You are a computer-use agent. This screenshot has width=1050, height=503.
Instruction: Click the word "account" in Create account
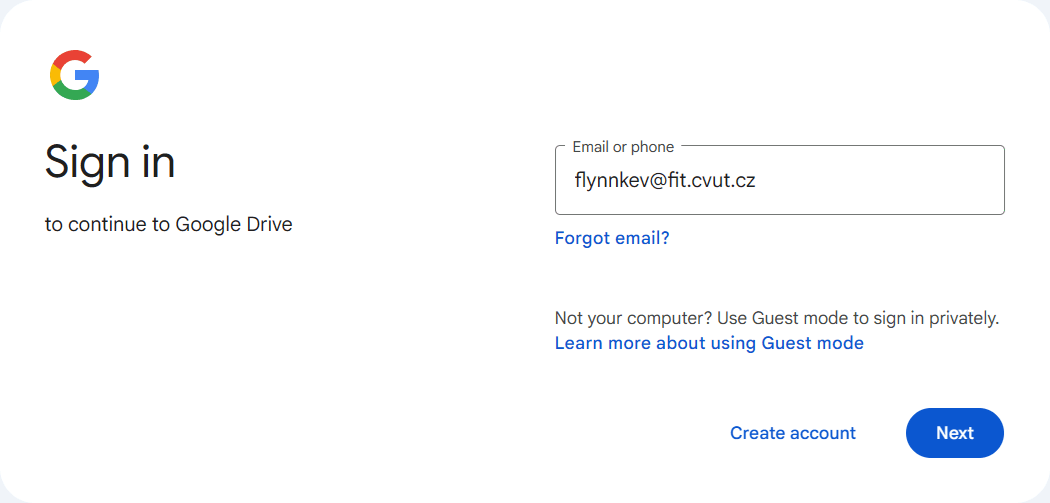coord(822,433)
